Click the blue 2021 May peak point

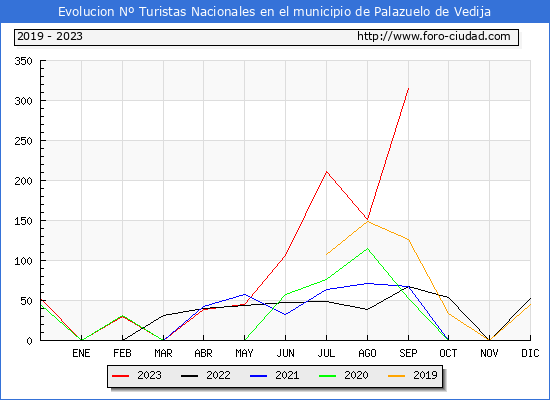click(244, 294)
